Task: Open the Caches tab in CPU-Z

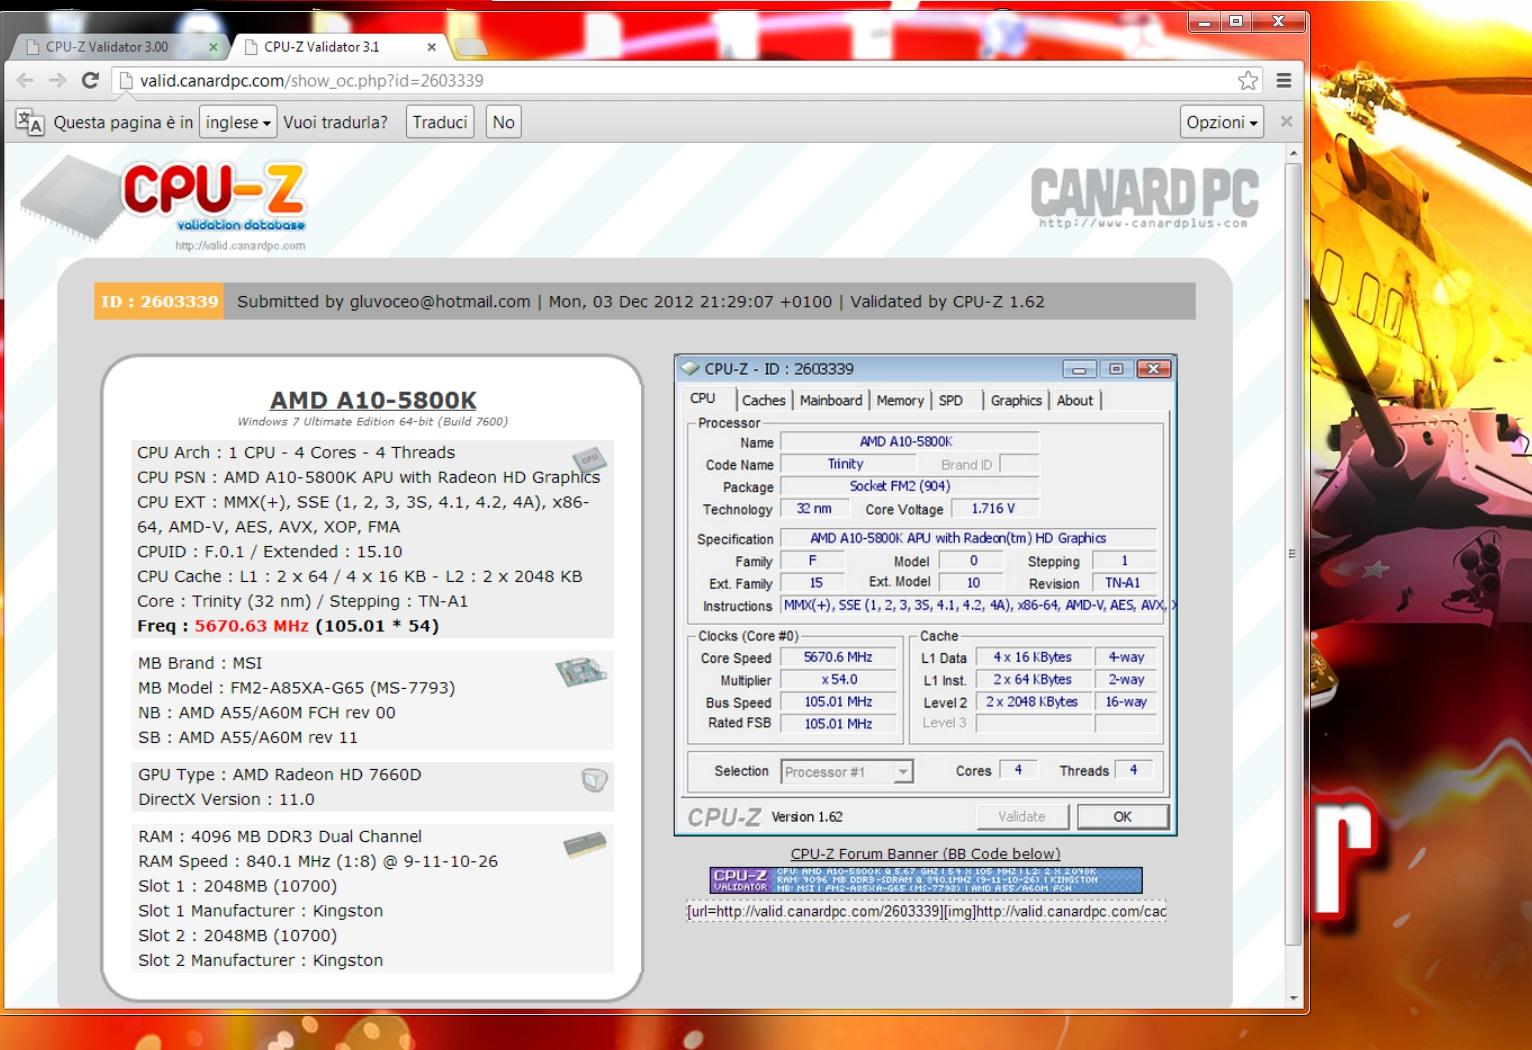Action: click(x=764, y=400)
